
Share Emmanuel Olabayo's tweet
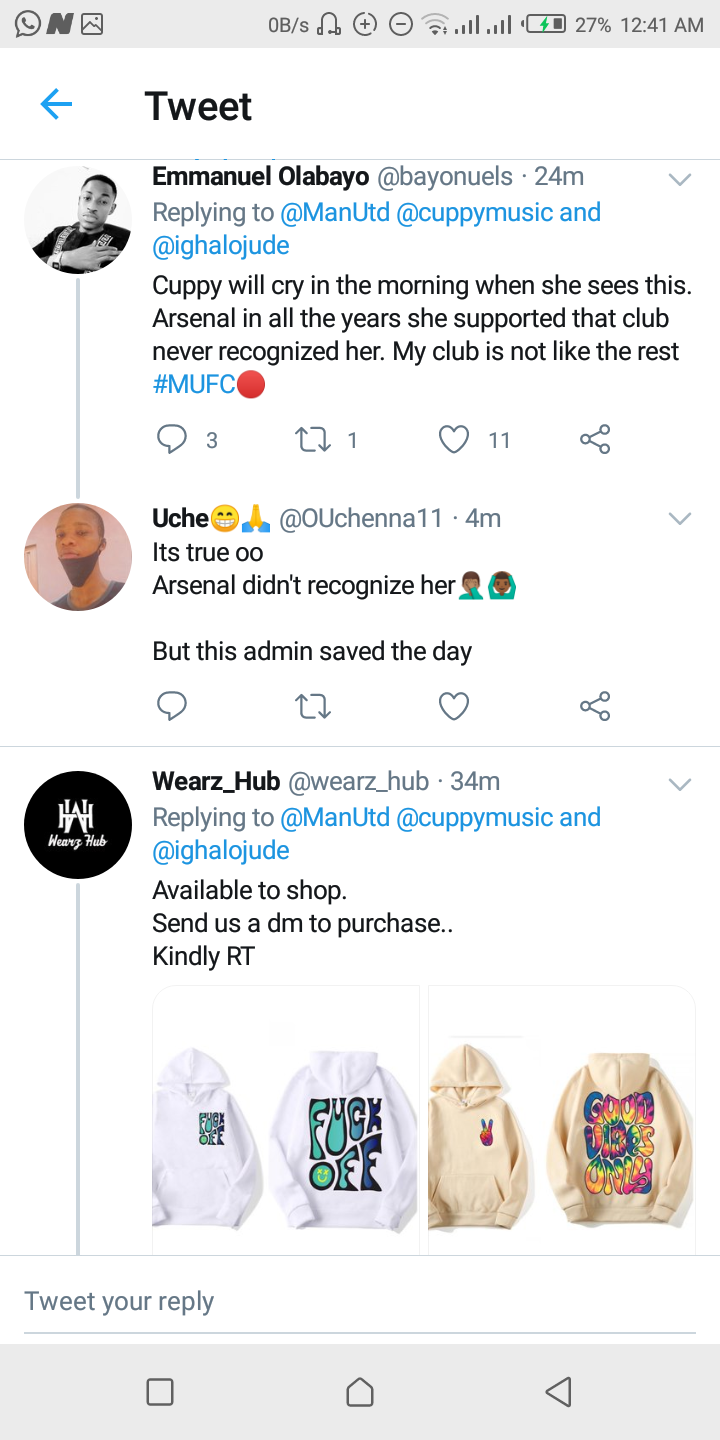(595, 439)
